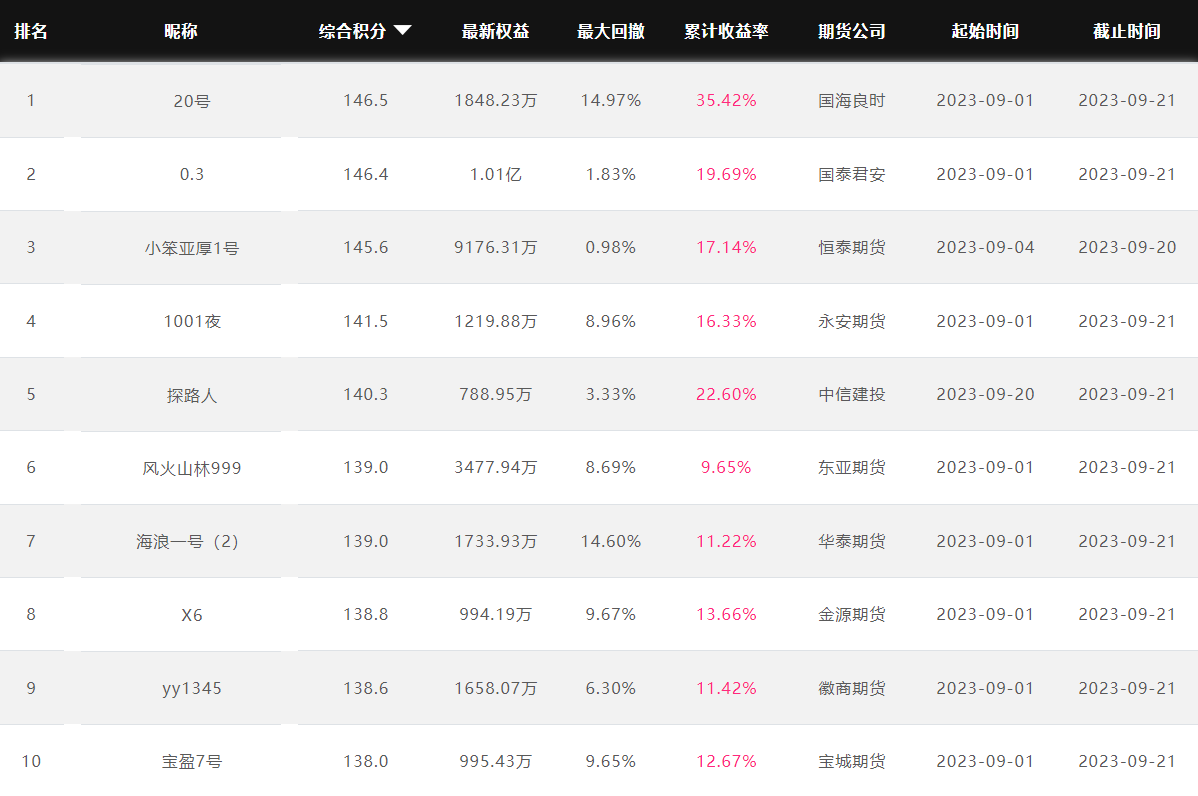1198x796 pixels.
Task: Select the 22.60% return value
Action: click(x=726, y=394)
